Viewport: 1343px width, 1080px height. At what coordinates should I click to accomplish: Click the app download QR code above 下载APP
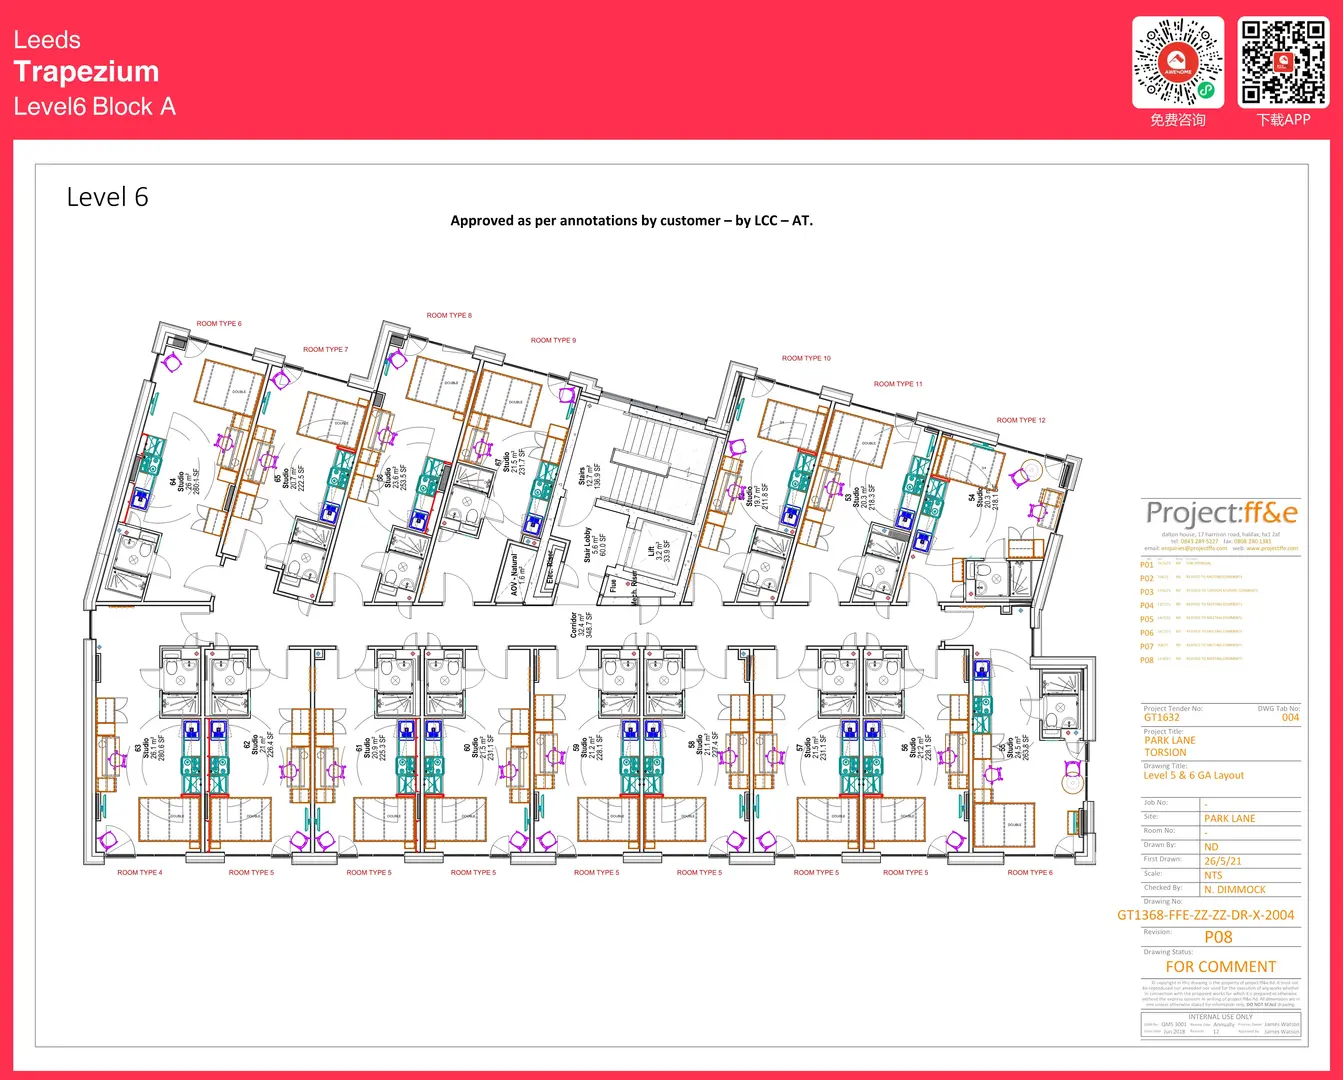[1283, 62]
